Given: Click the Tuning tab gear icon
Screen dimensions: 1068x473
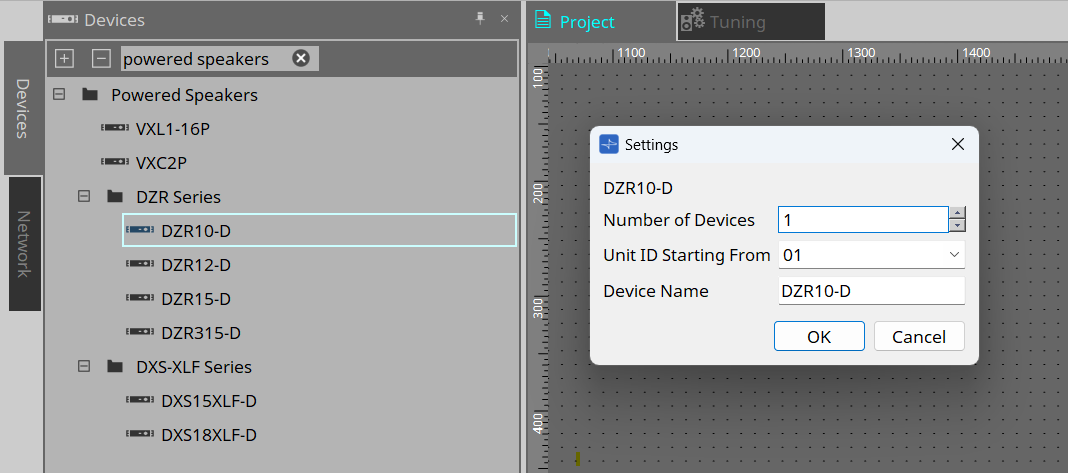Looking at the screenshot, I should click(693, 20).
